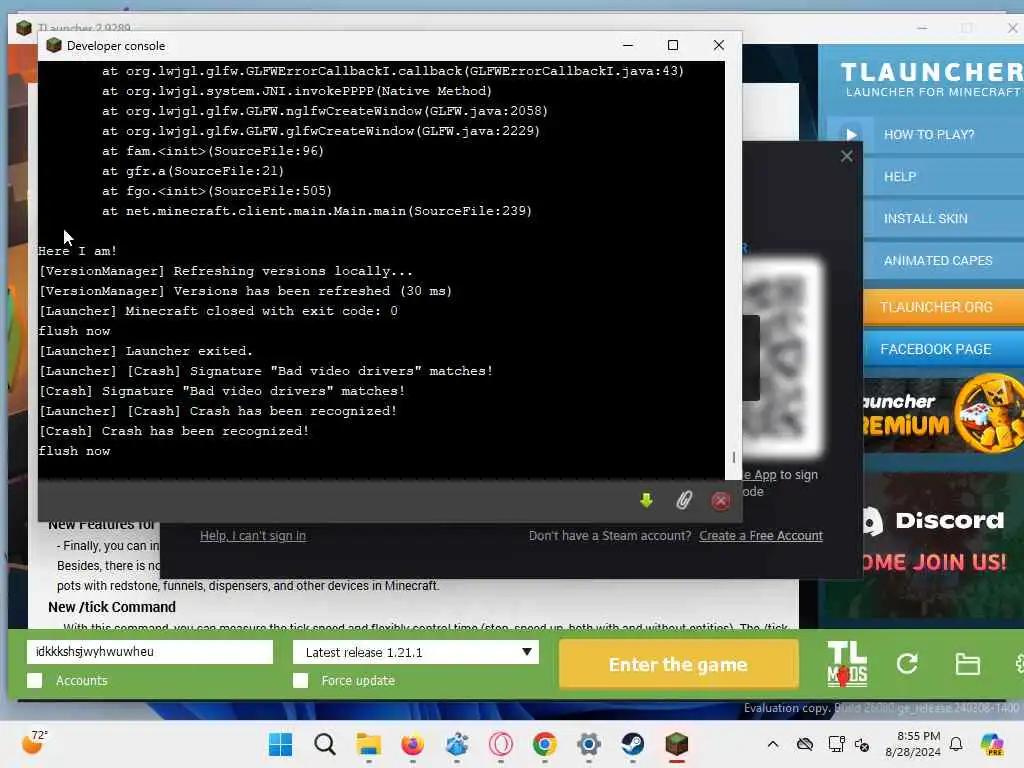Image resolution: width=1024 pixels, height=768 pixels.
Task: Open Windows Search from taskbar
Action: pyautogui.click(x=325, y=744)
